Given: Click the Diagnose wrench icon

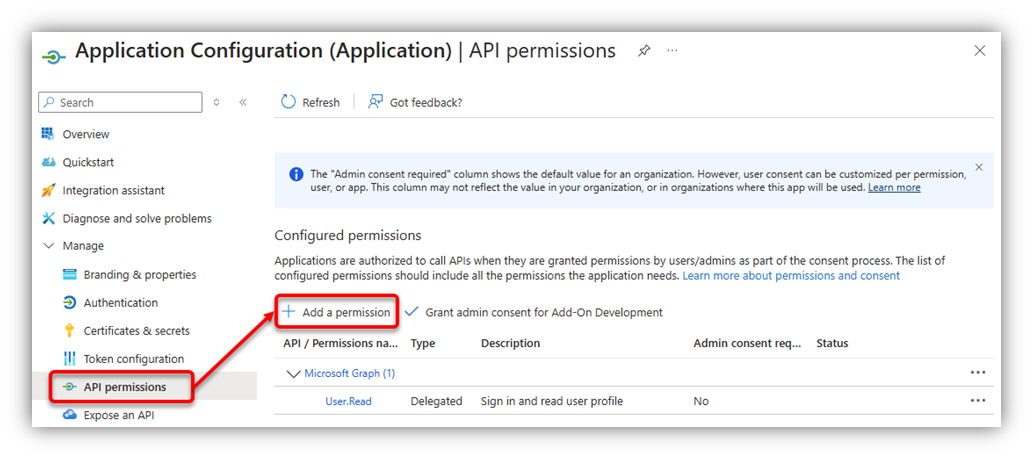Looking at the screenshot, I should point(48,218).
